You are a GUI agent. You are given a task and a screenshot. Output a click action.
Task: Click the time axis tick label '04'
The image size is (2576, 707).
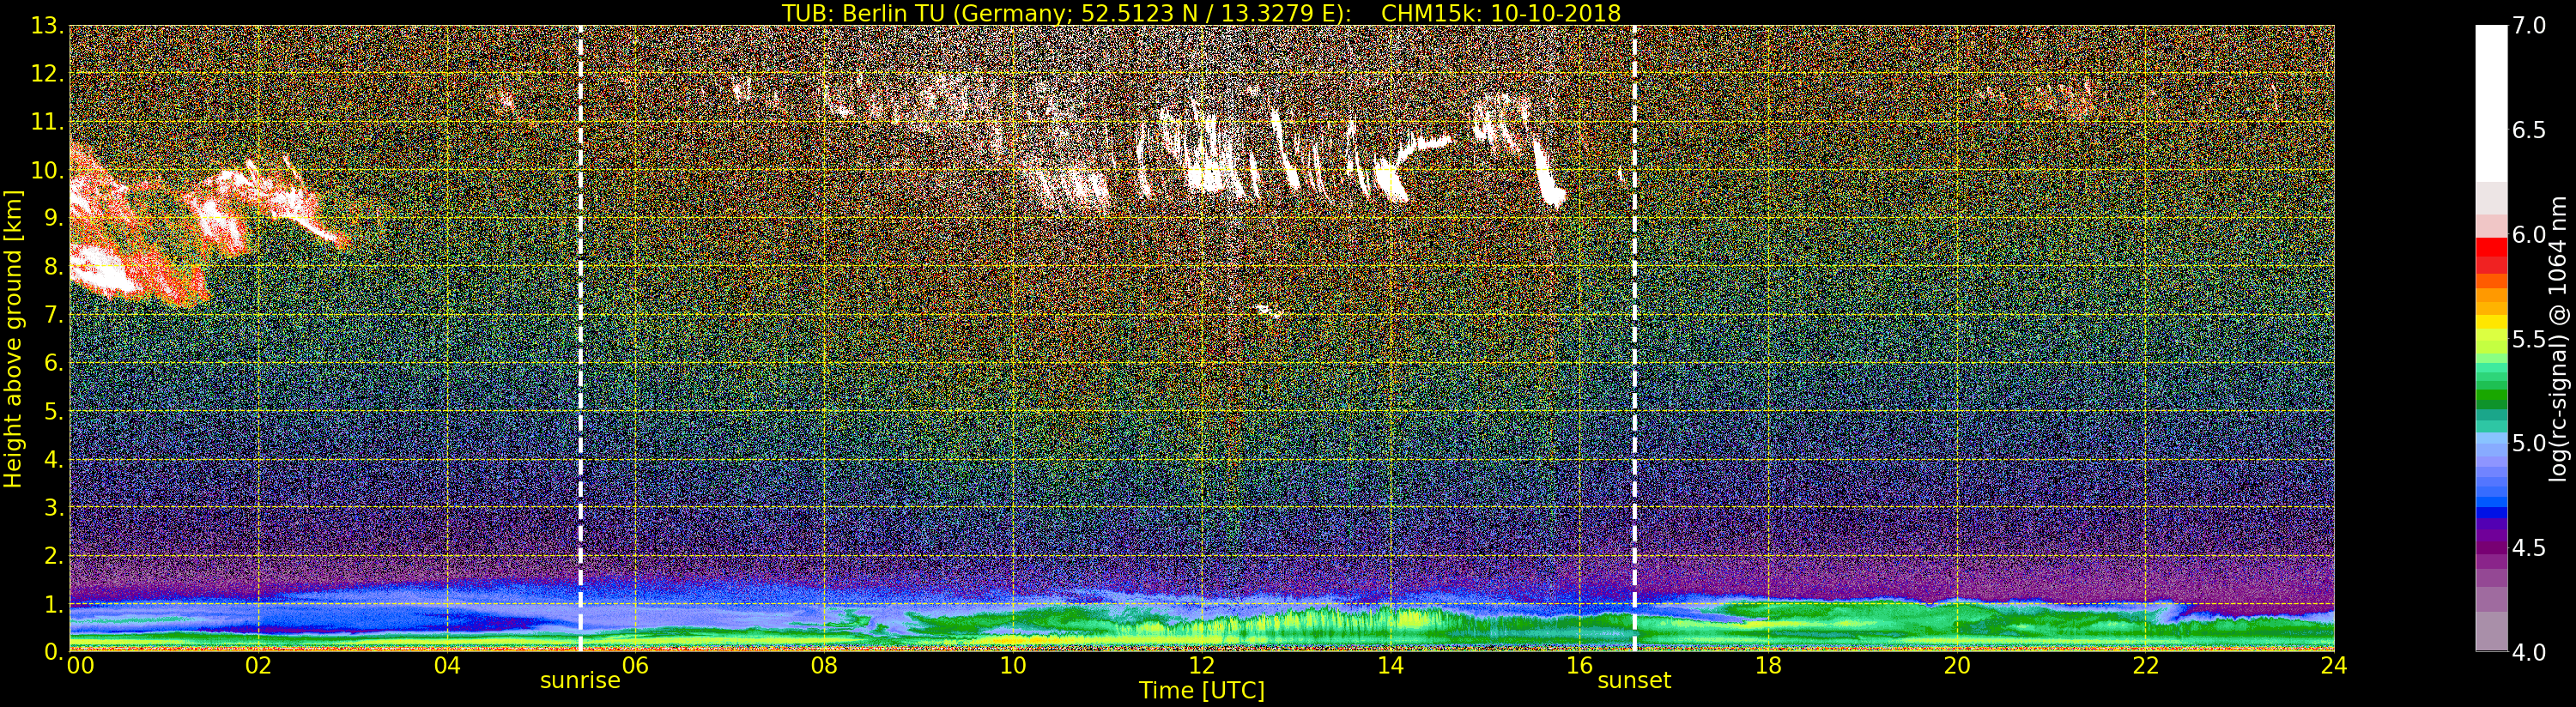(447, 665)
